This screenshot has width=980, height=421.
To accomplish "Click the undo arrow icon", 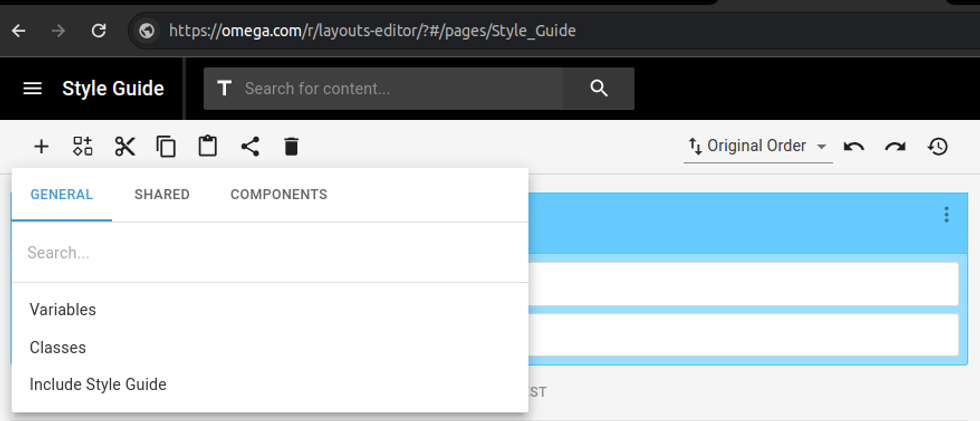I will 854,147.
